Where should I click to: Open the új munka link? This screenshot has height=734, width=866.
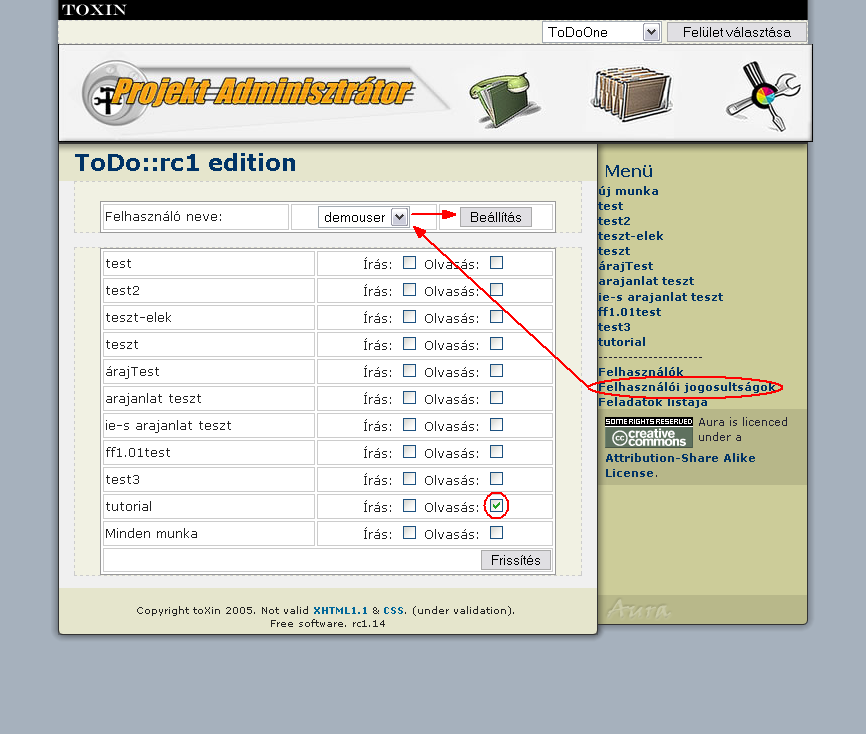(x=628, y=191)
